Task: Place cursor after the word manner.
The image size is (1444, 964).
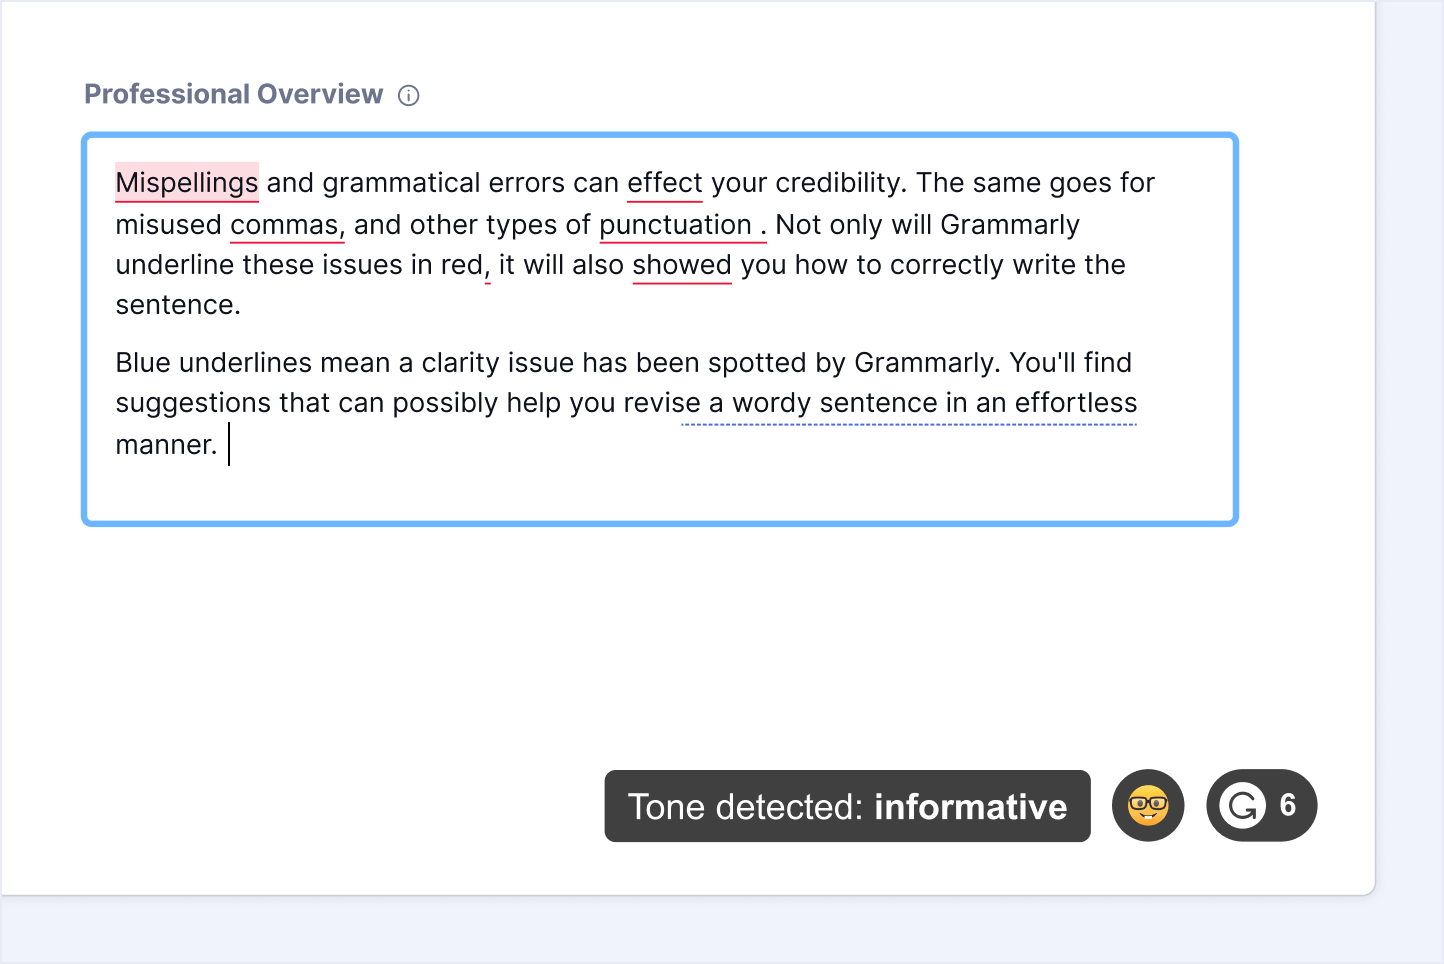Action: coord(222,444)
